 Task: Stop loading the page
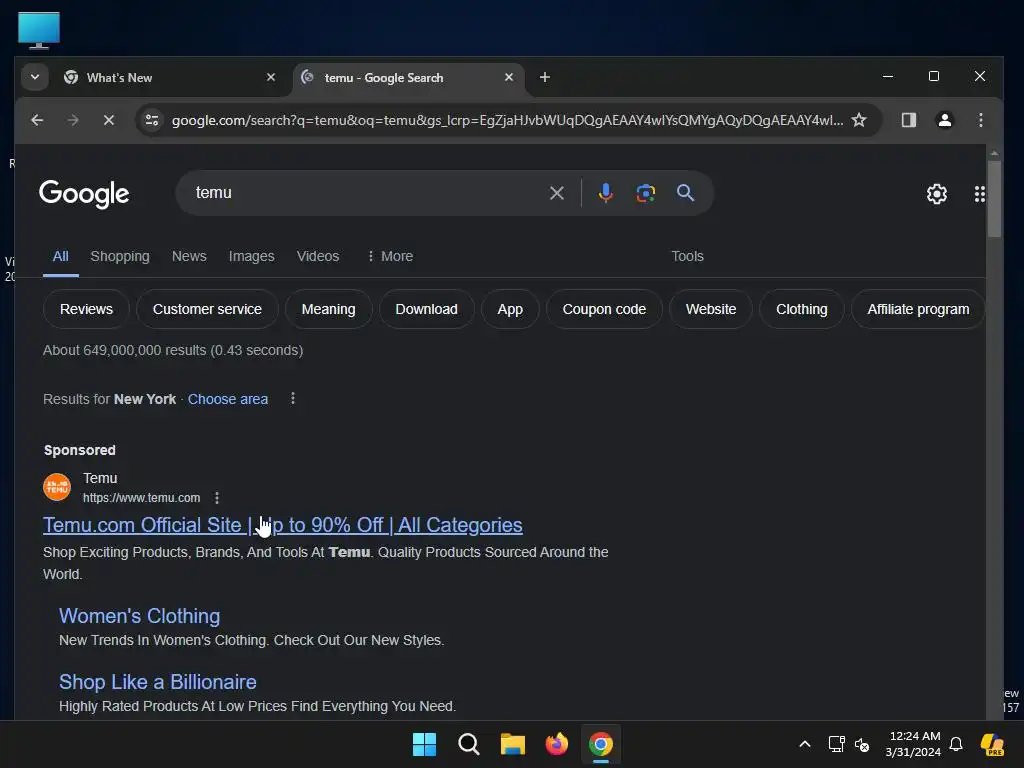pos(109,120)
